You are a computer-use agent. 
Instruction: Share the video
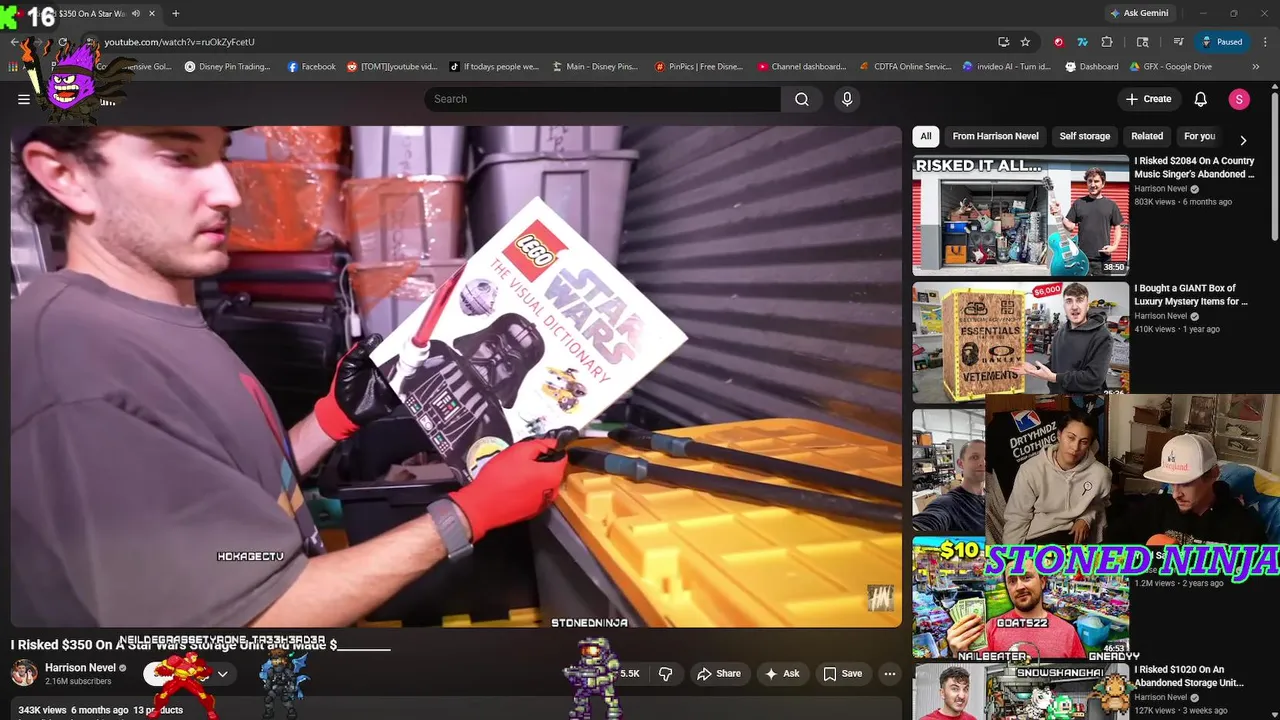tap(719, 674)
